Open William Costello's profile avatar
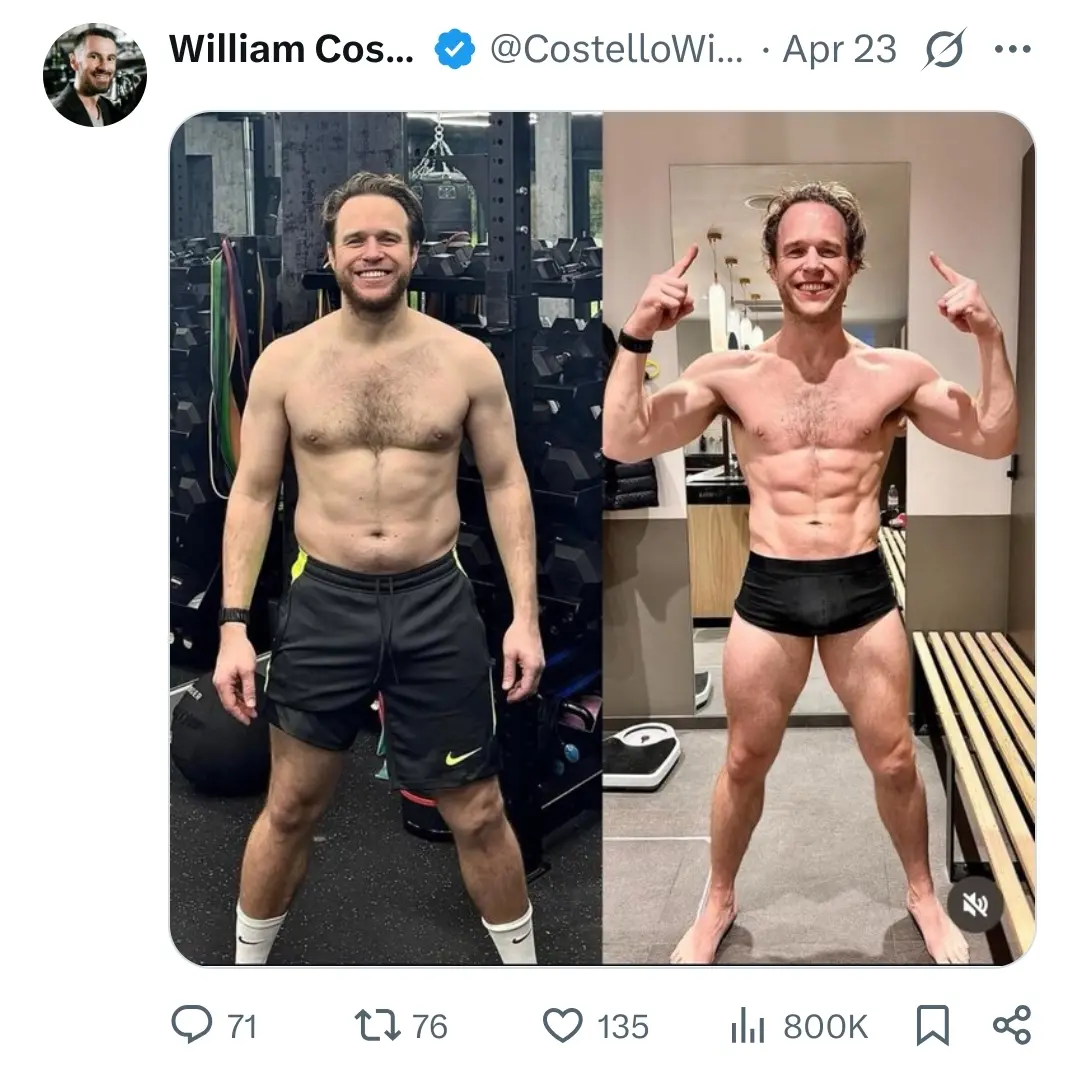 tap(94, 74)
